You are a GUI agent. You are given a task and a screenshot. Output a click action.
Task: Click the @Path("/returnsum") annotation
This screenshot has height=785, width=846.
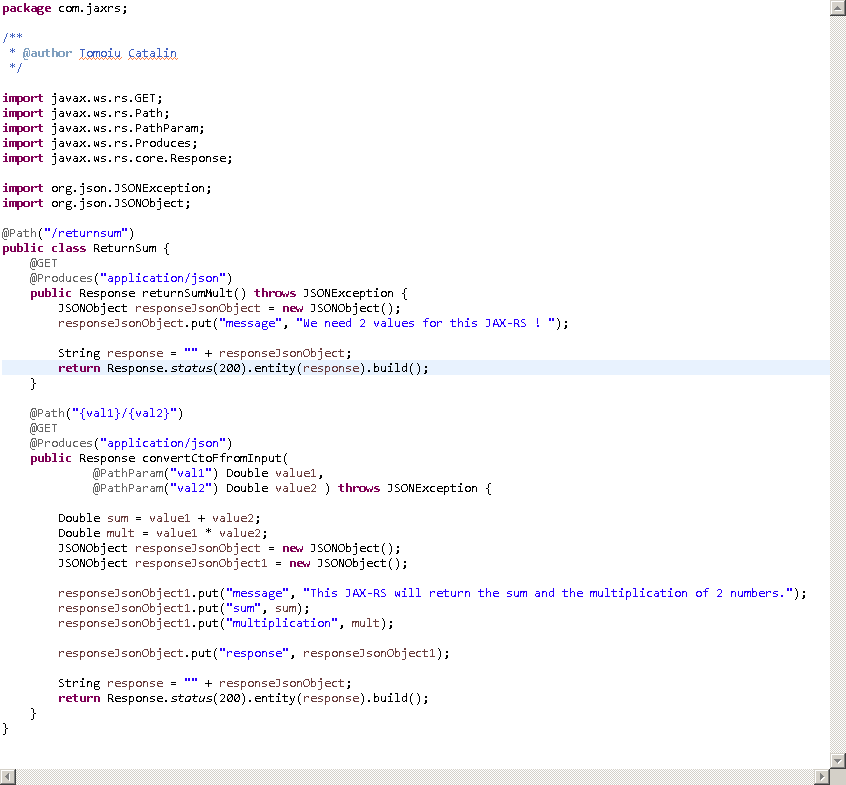coord(68,233)
